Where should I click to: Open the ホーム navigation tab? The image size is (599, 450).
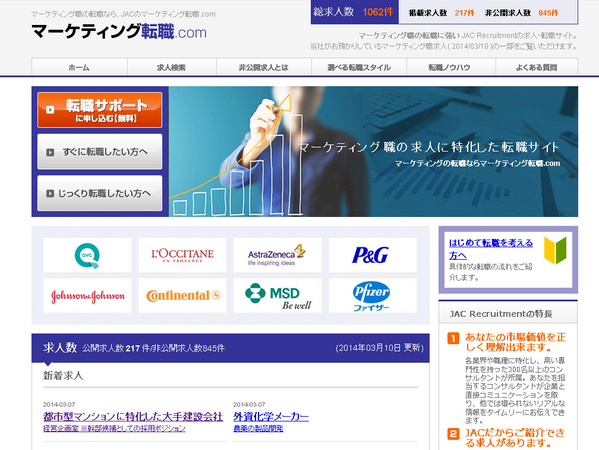(79, 67)
